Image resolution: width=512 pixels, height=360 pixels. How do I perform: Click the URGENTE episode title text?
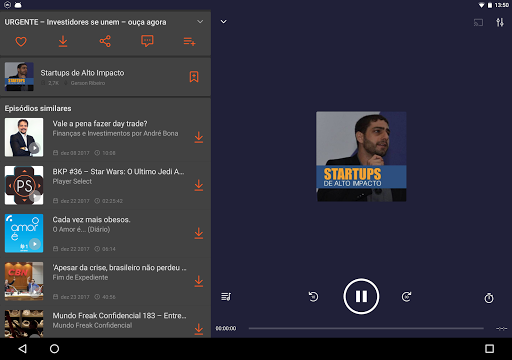pyautogui.click(x=85, y=22)
